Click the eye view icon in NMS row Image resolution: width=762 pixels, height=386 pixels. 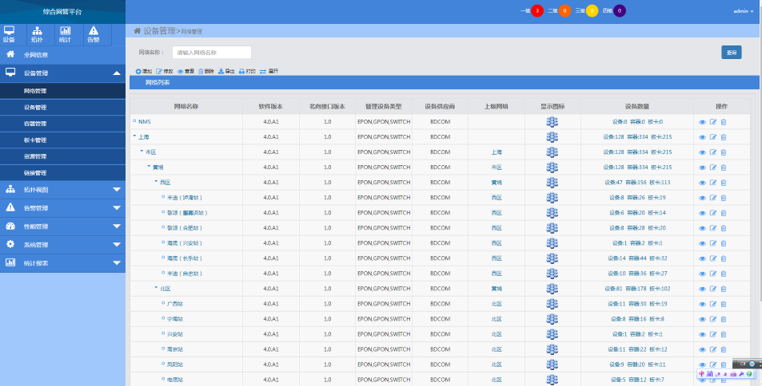coord(702,122)
